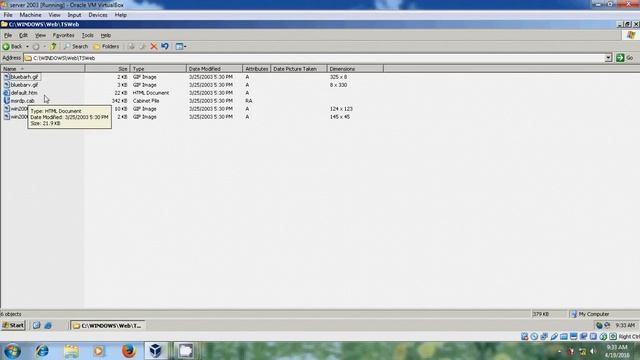
Task: Select the bluebarh.gif file
Action: pyautogui.click(x=24, y=77)
